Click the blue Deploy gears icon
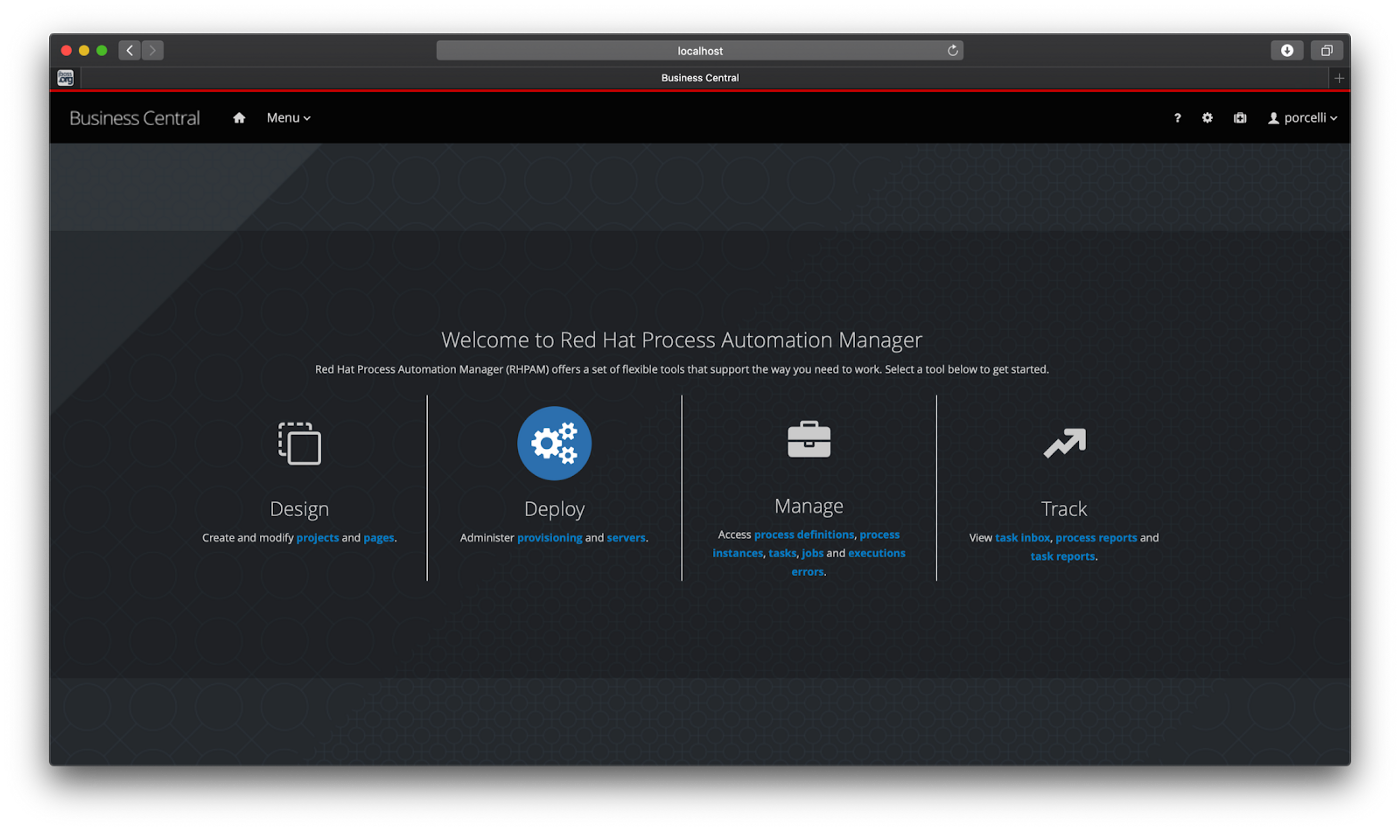The image size is (1400, 831). coord(554,443)
